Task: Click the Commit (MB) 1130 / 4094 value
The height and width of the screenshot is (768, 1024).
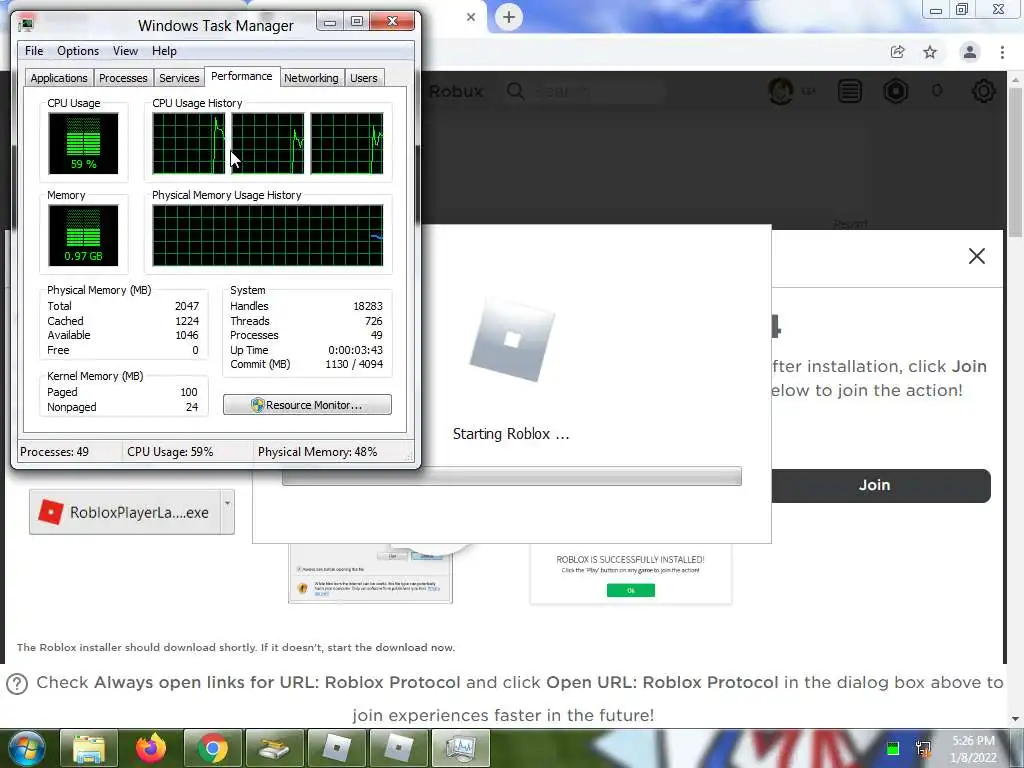Action: click(354, 364)
